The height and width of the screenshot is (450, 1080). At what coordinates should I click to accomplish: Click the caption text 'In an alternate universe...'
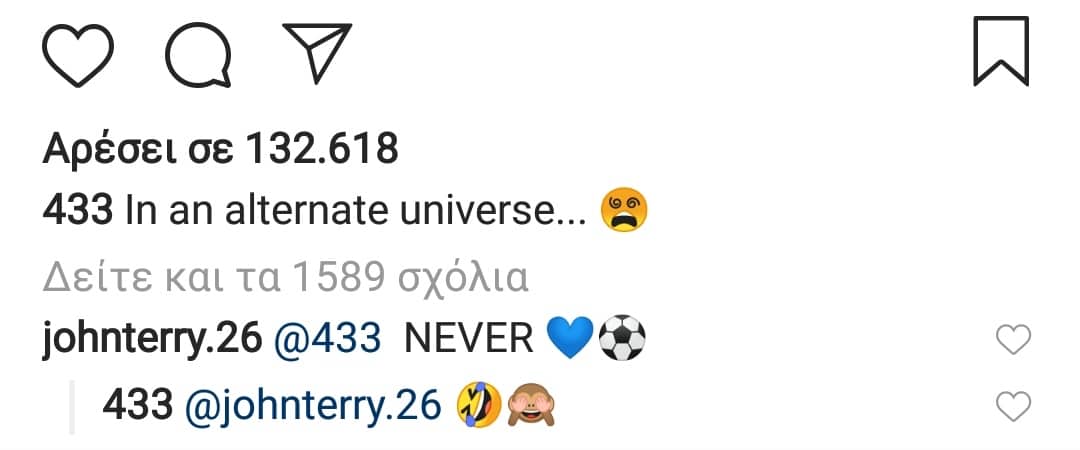356,211
